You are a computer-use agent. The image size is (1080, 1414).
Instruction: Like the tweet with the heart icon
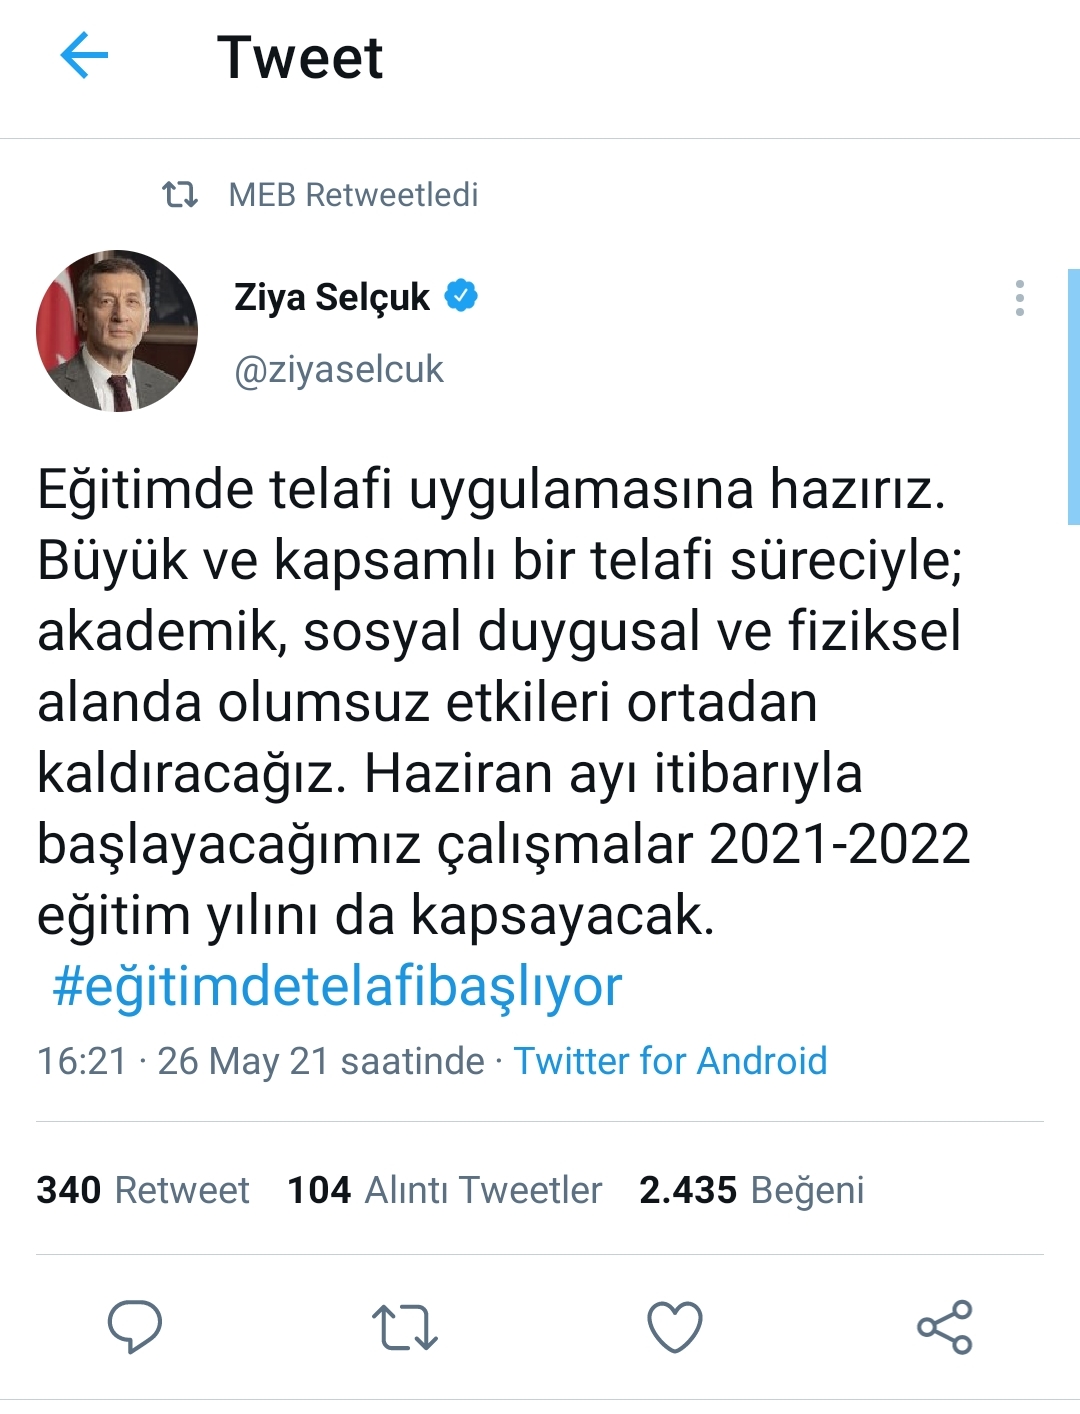[x=675, y=1327]
